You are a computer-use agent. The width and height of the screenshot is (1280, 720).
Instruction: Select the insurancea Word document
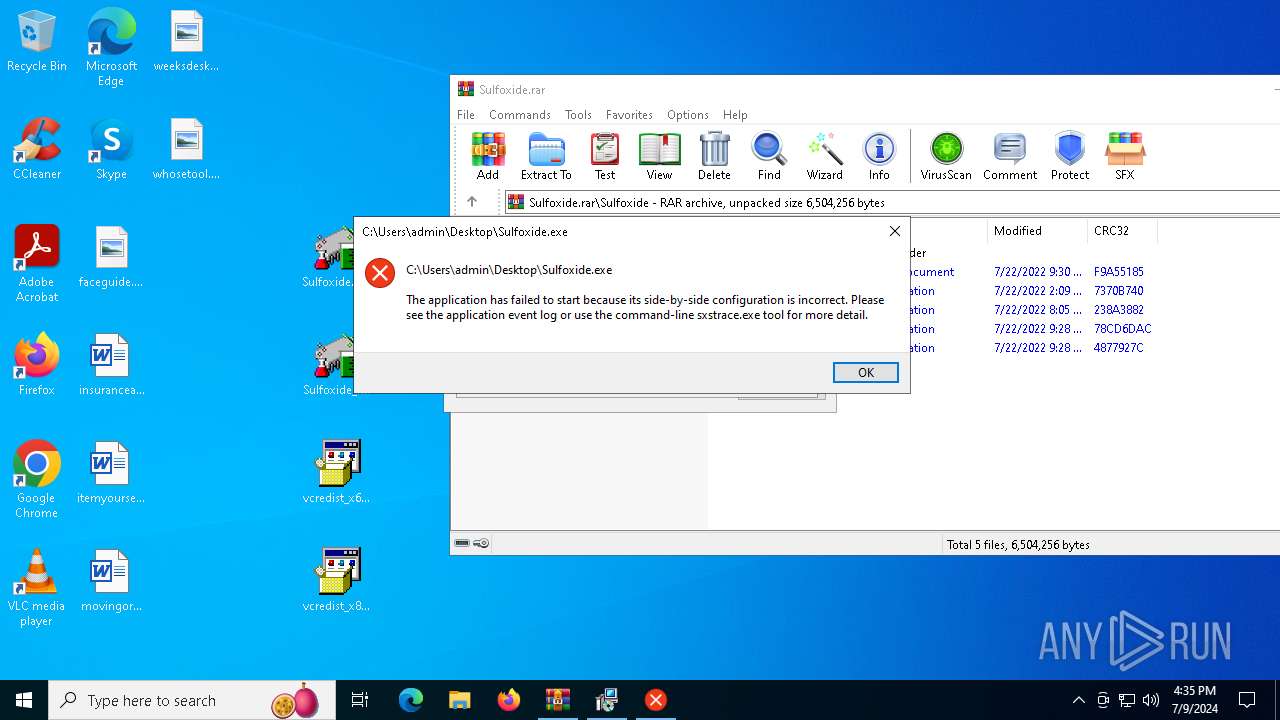point(111,365)
